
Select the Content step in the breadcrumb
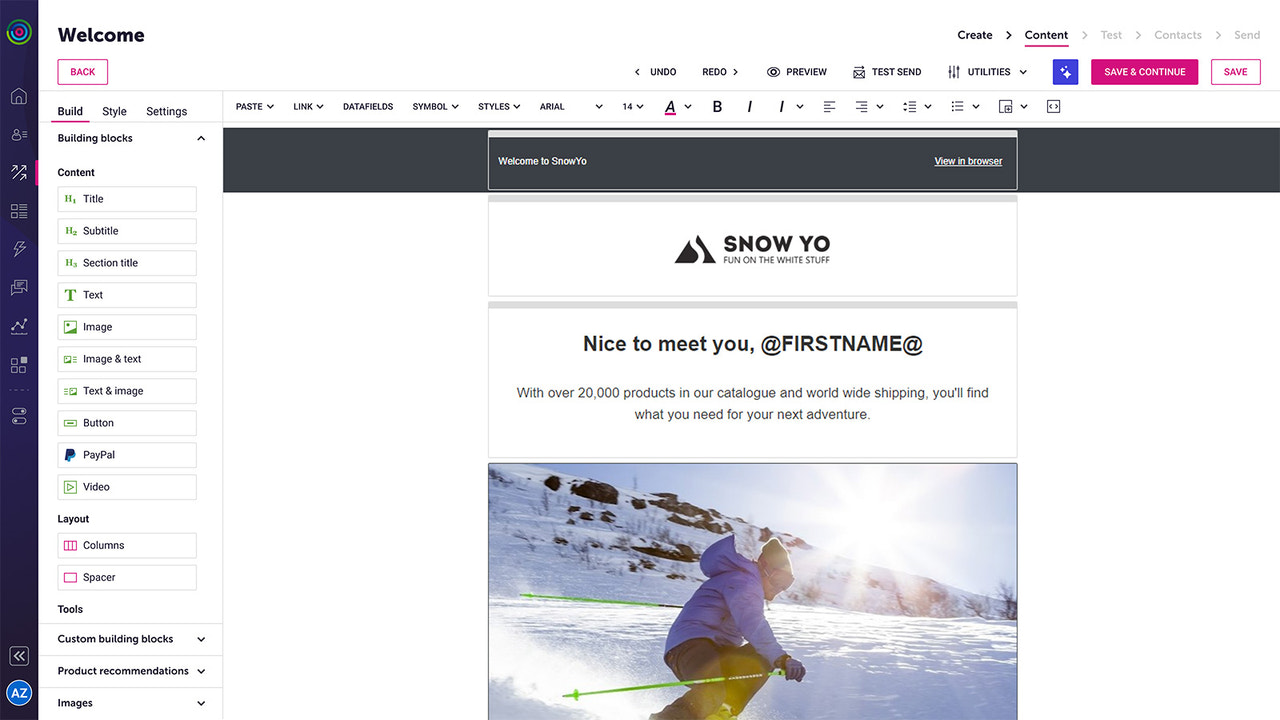(1046, 34)
